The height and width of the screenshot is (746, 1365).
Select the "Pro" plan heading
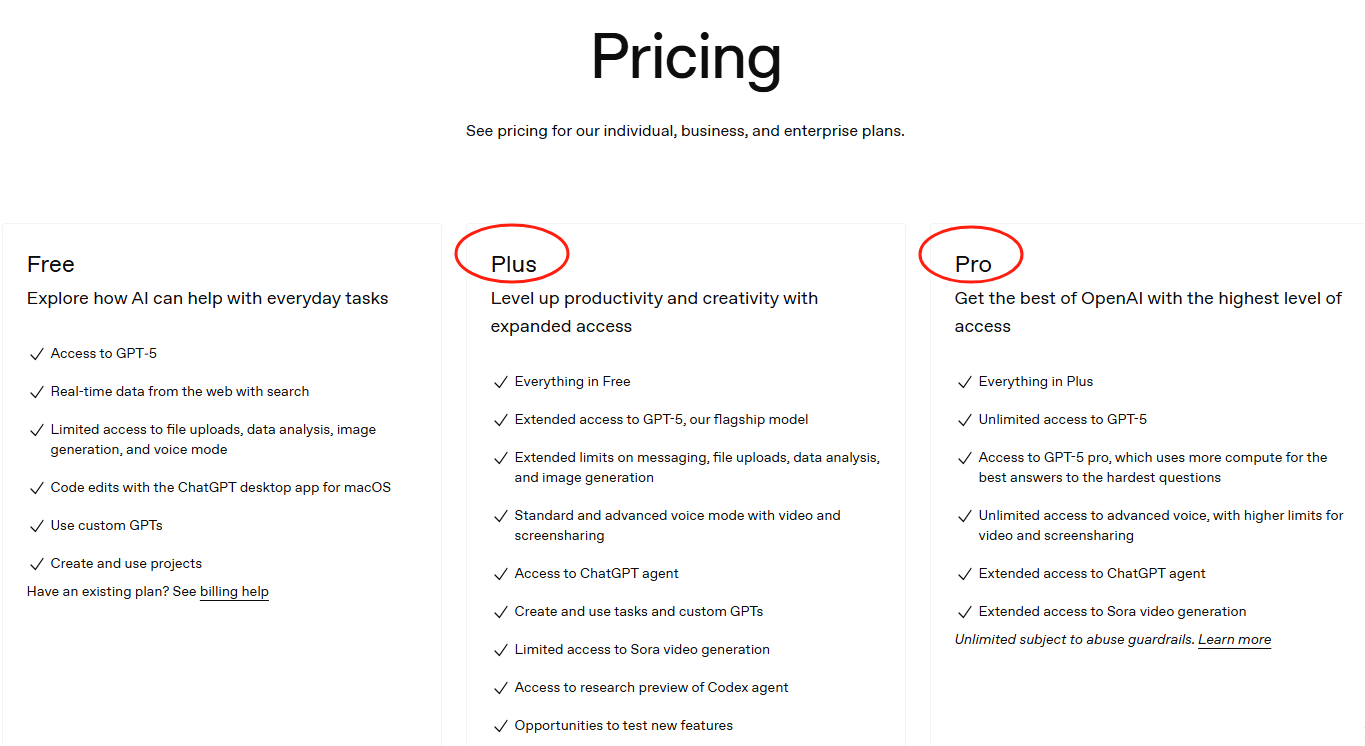pos(973,264)
